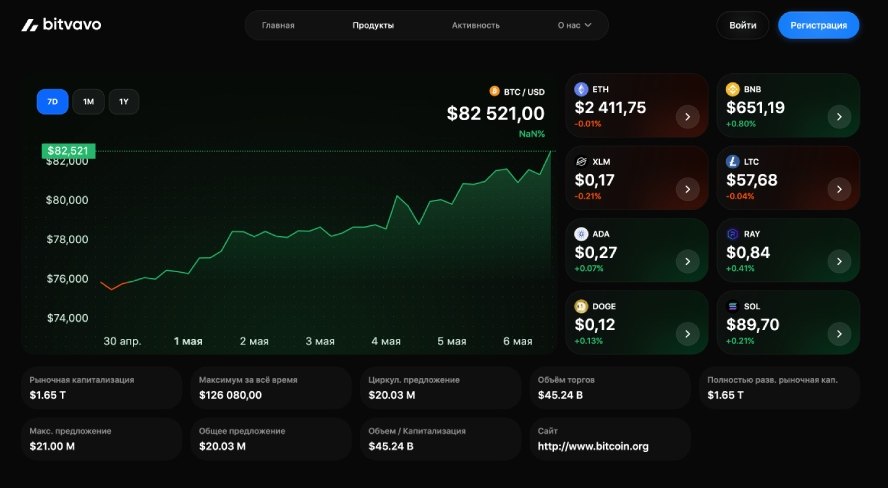Go to Главная in the navigation
The height and width of the screenshot is (488, 888).
tap(278, 25)
